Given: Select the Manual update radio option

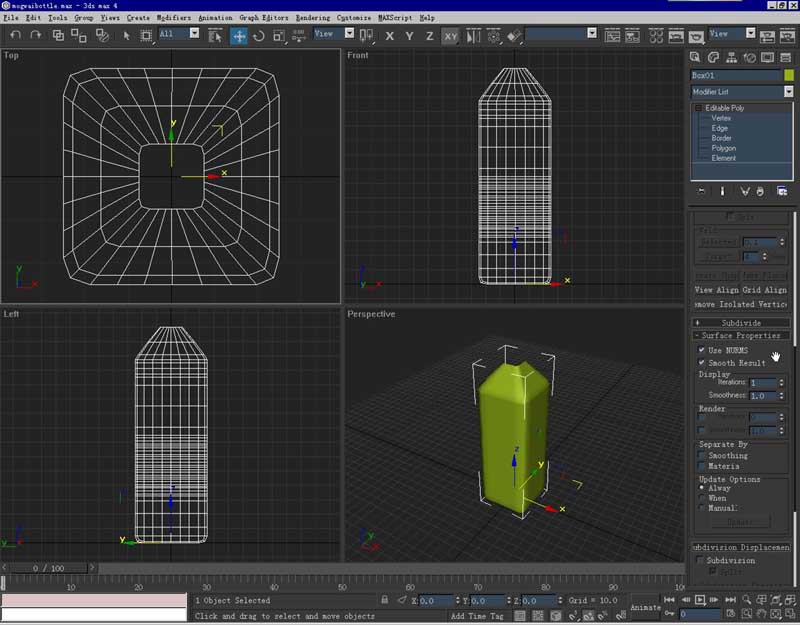Looking at the screenshot, I should point(701,508).
